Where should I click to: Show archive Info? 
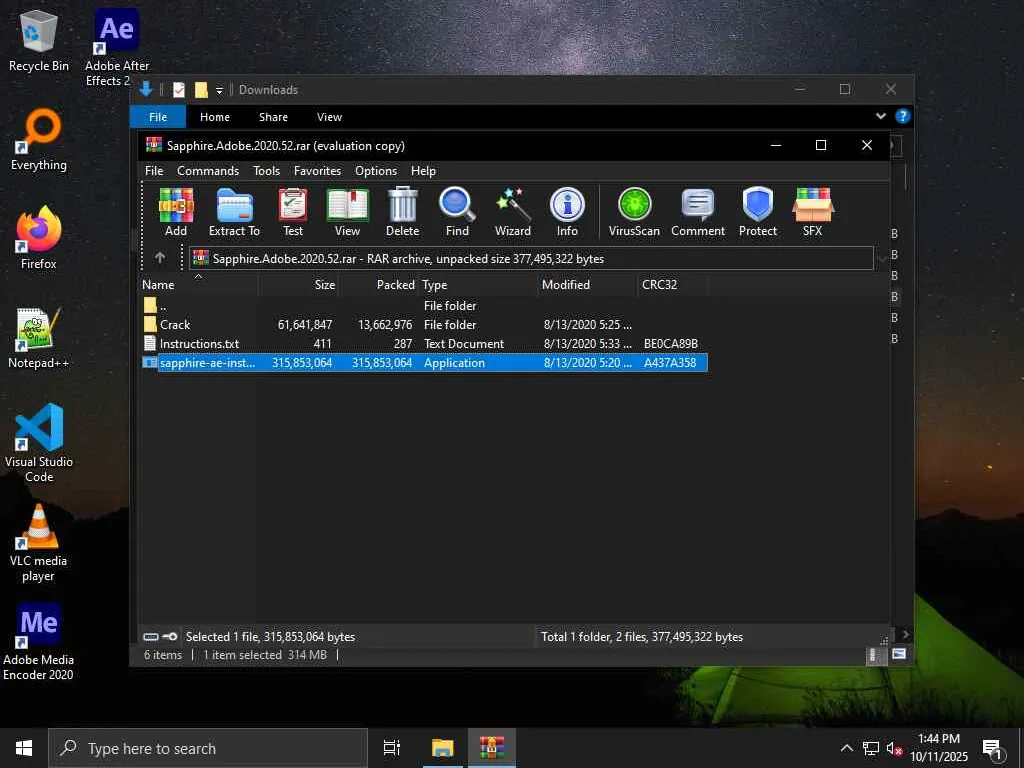point(567,212)
